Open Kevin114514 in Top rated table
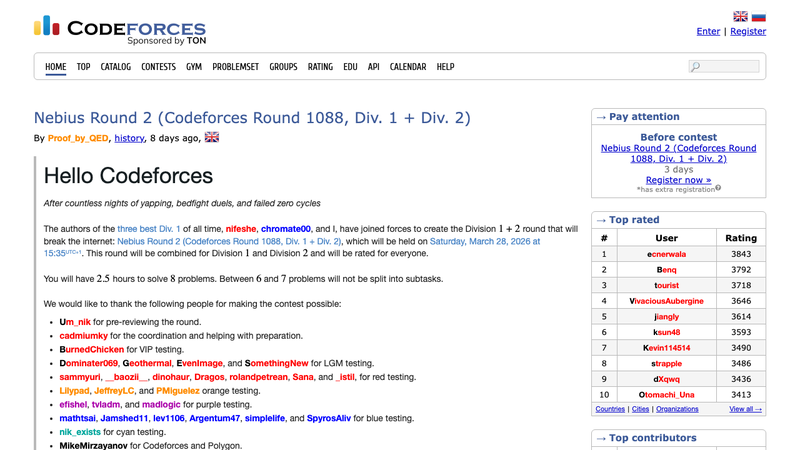The height and width of the screenshot is (450, 800). tap(666, 348)
